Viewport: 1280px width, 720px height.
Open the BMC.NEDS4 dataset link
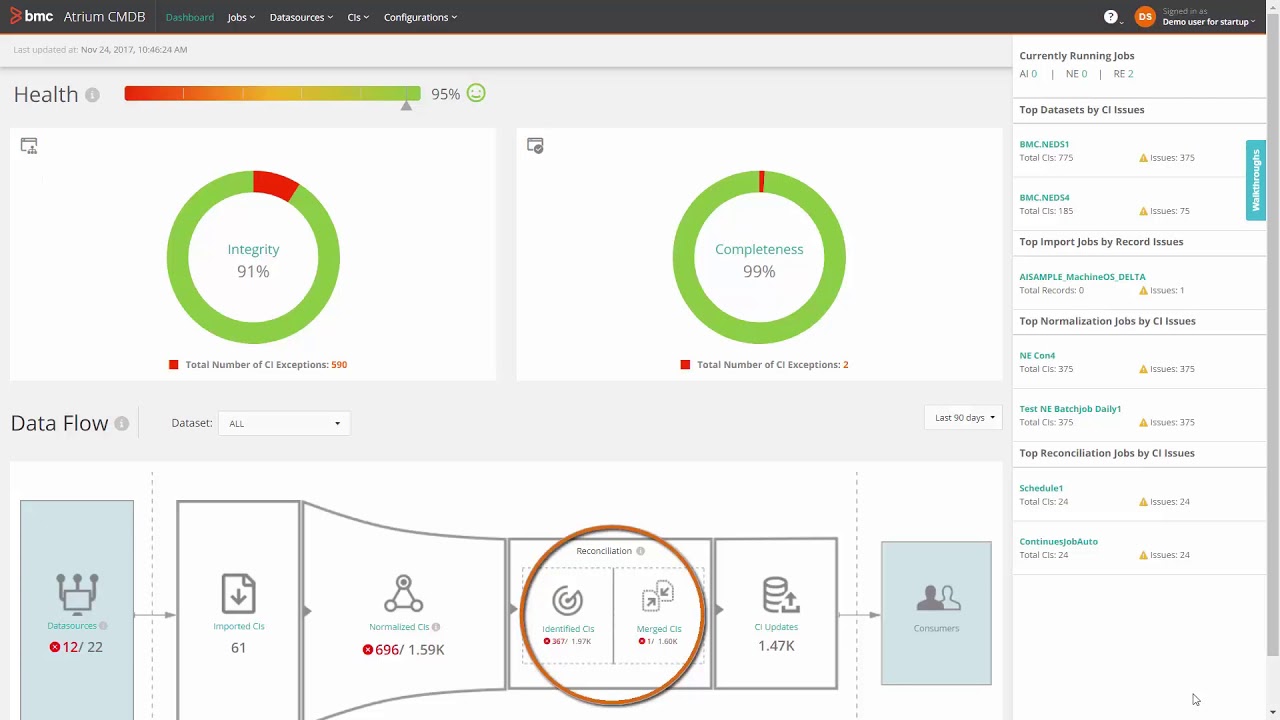click(1044, 197)
